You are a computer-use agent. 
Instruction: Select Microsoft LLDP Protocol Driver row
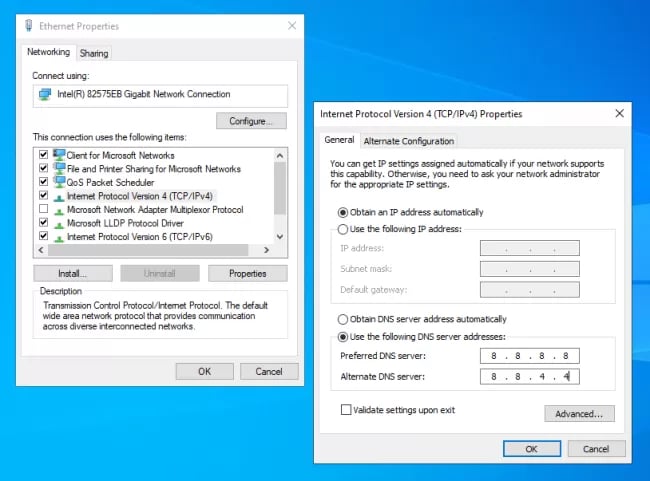click(125, 223)
